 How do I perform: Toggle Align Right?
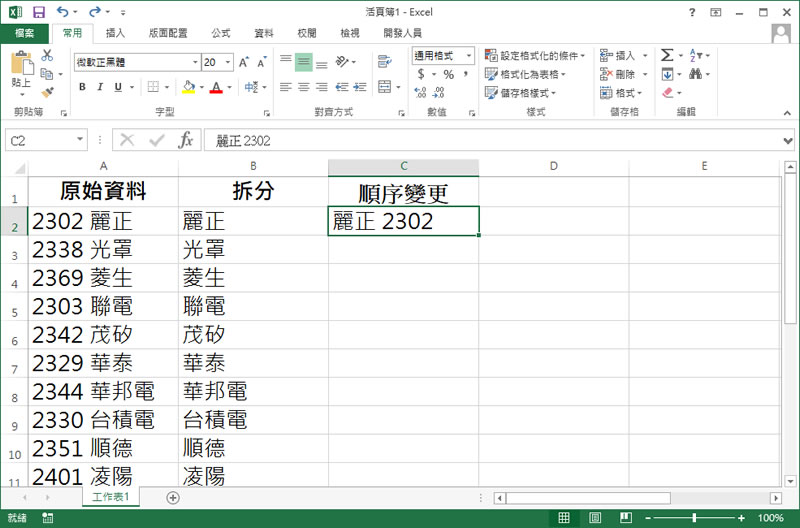[321, 87]
